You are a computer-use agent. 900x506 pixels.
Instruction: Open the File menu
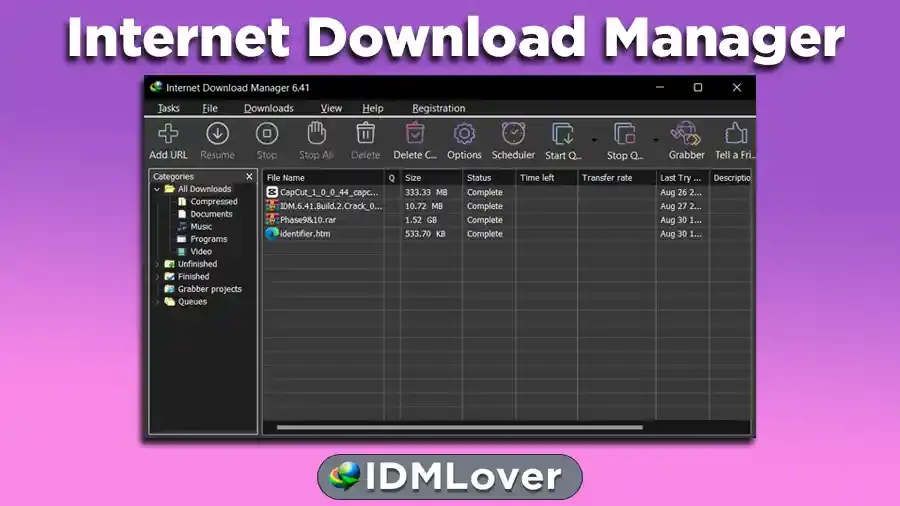point(210,108)
